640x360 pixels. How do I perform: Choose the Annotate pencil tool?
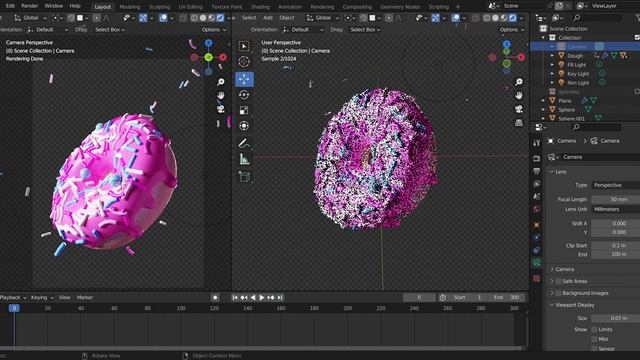click(244, 143)
